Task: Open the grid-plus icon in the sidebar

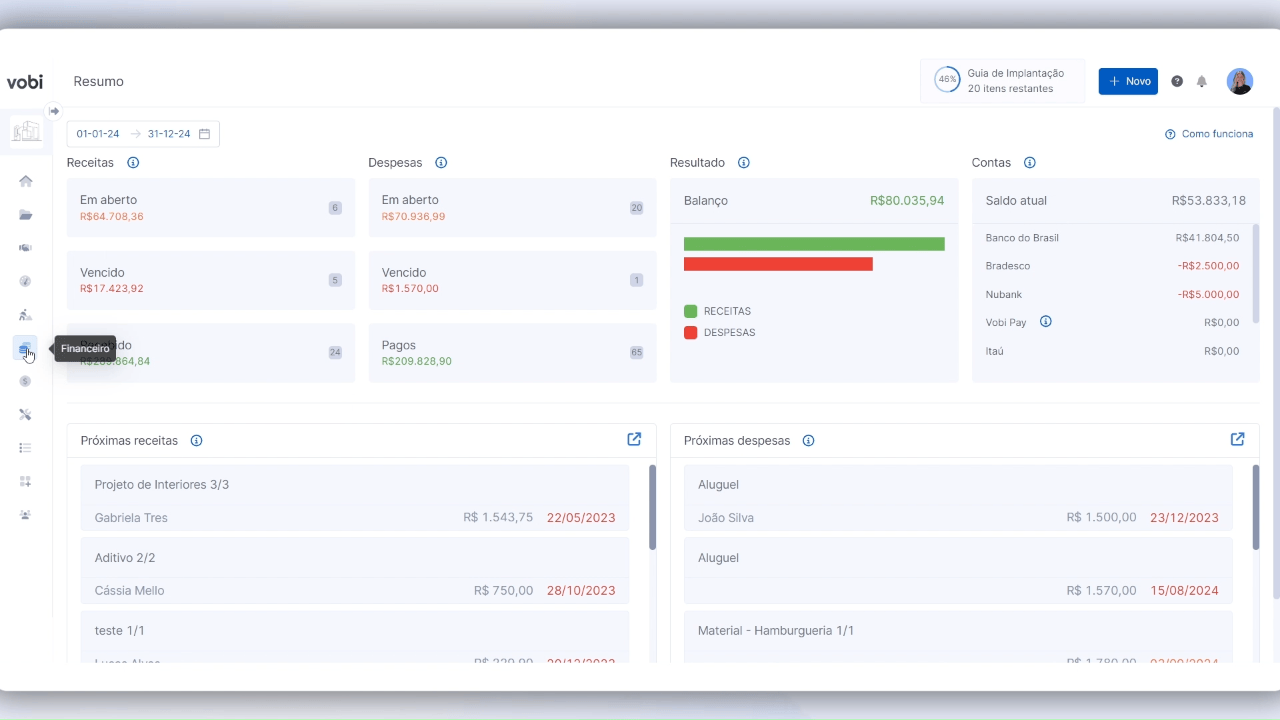Action: pyautogui.click(x=26, y=481)
